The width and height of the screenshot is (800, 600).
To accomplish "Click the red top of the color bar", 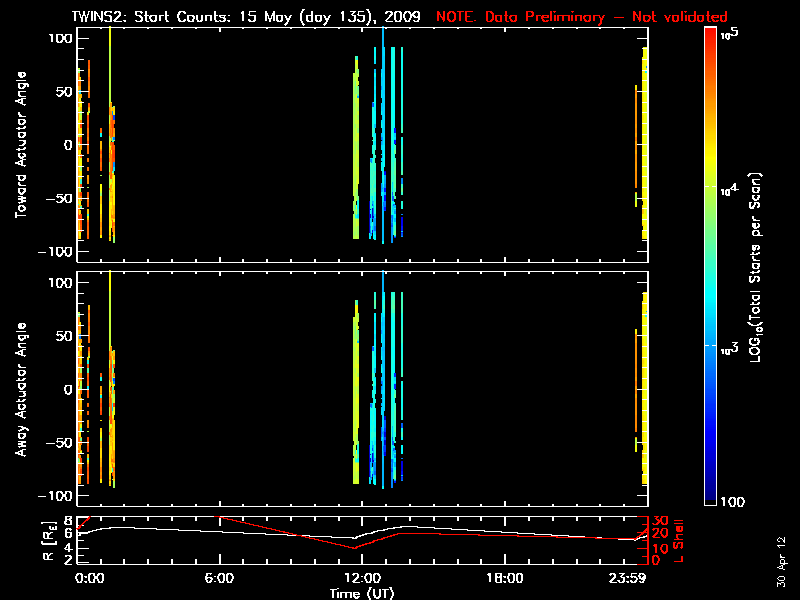I will [710, 35].
